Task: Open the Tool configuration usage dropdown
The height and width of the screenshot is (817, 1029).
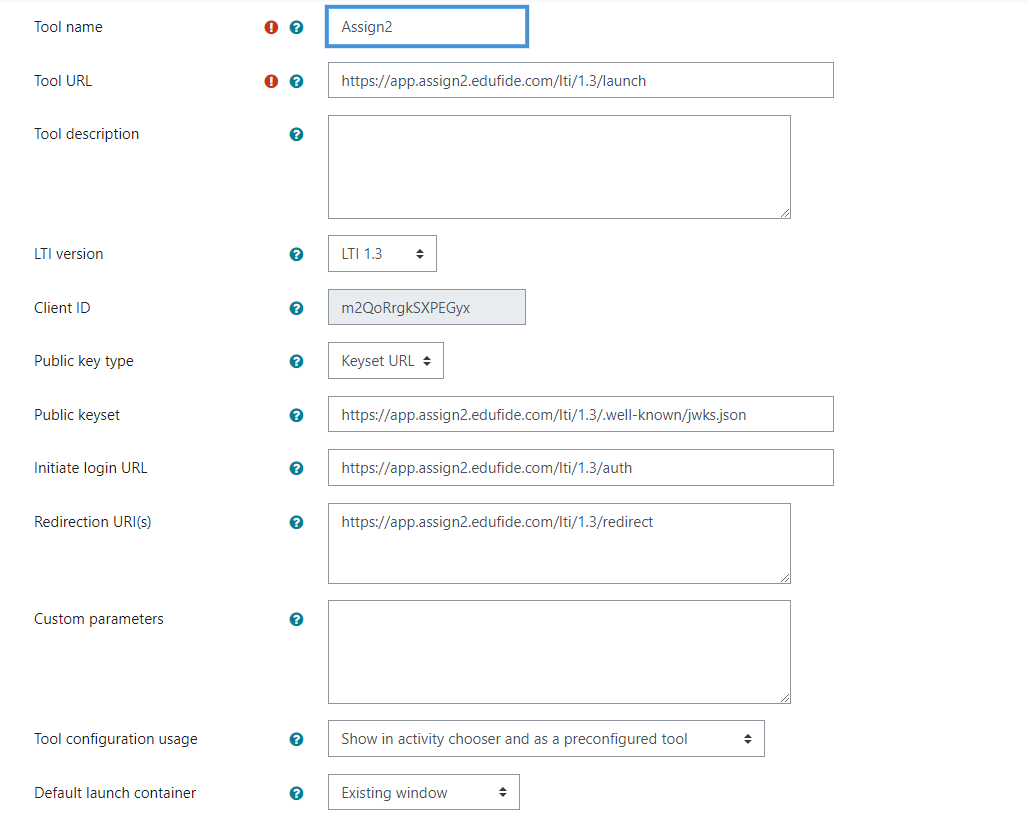Action: coord(546,738)
